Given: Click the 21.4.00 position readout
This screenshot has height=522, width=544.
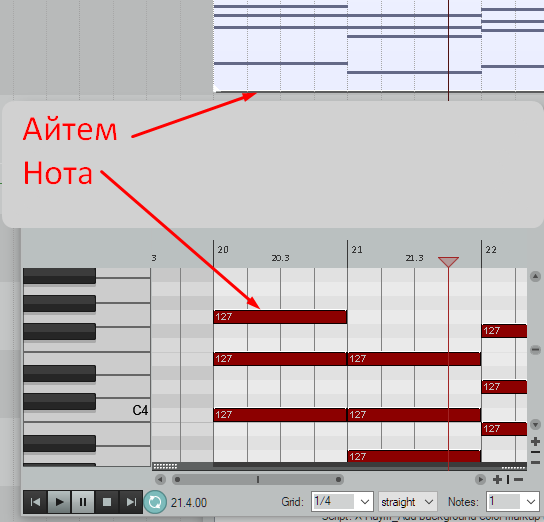Looking at the screenshot, I should 189,503.
